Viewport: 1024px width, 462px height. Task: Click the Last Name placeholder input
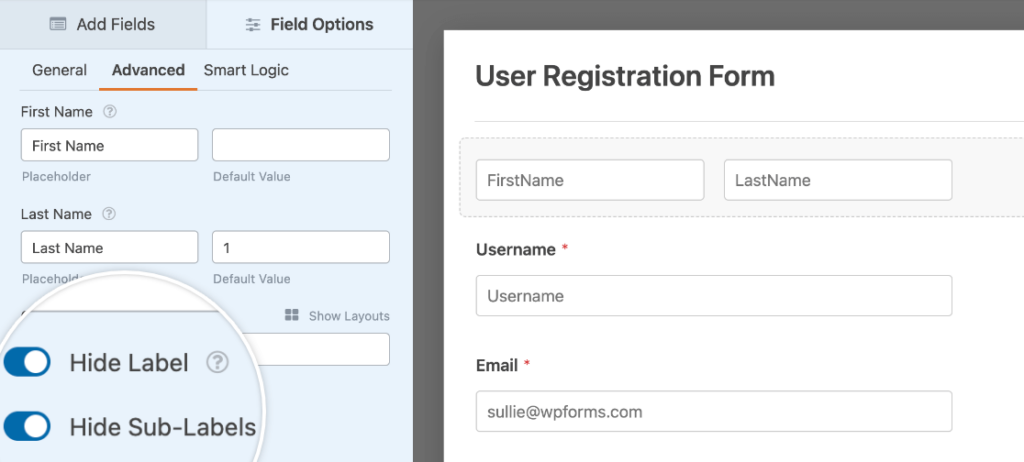coord(110,247)
